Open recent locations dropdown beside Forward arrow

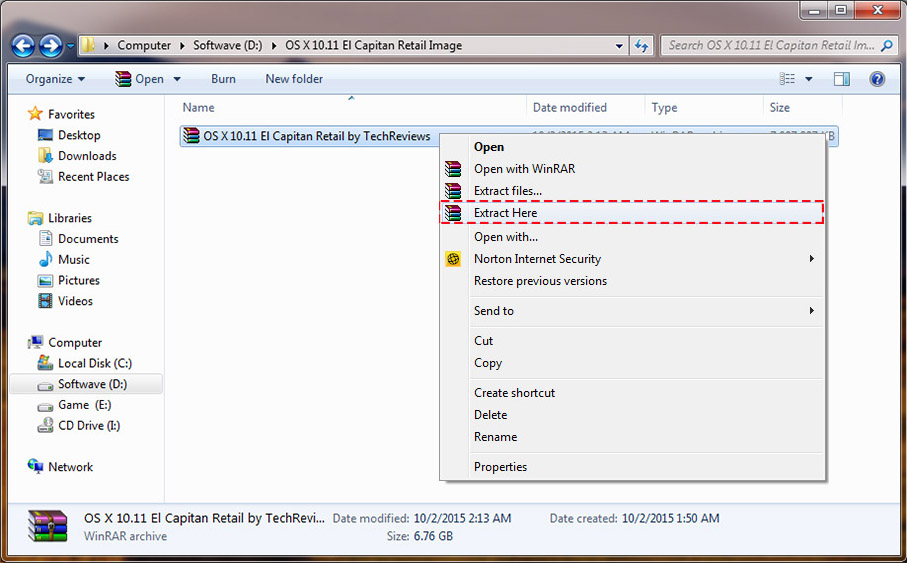click(70, 45)
